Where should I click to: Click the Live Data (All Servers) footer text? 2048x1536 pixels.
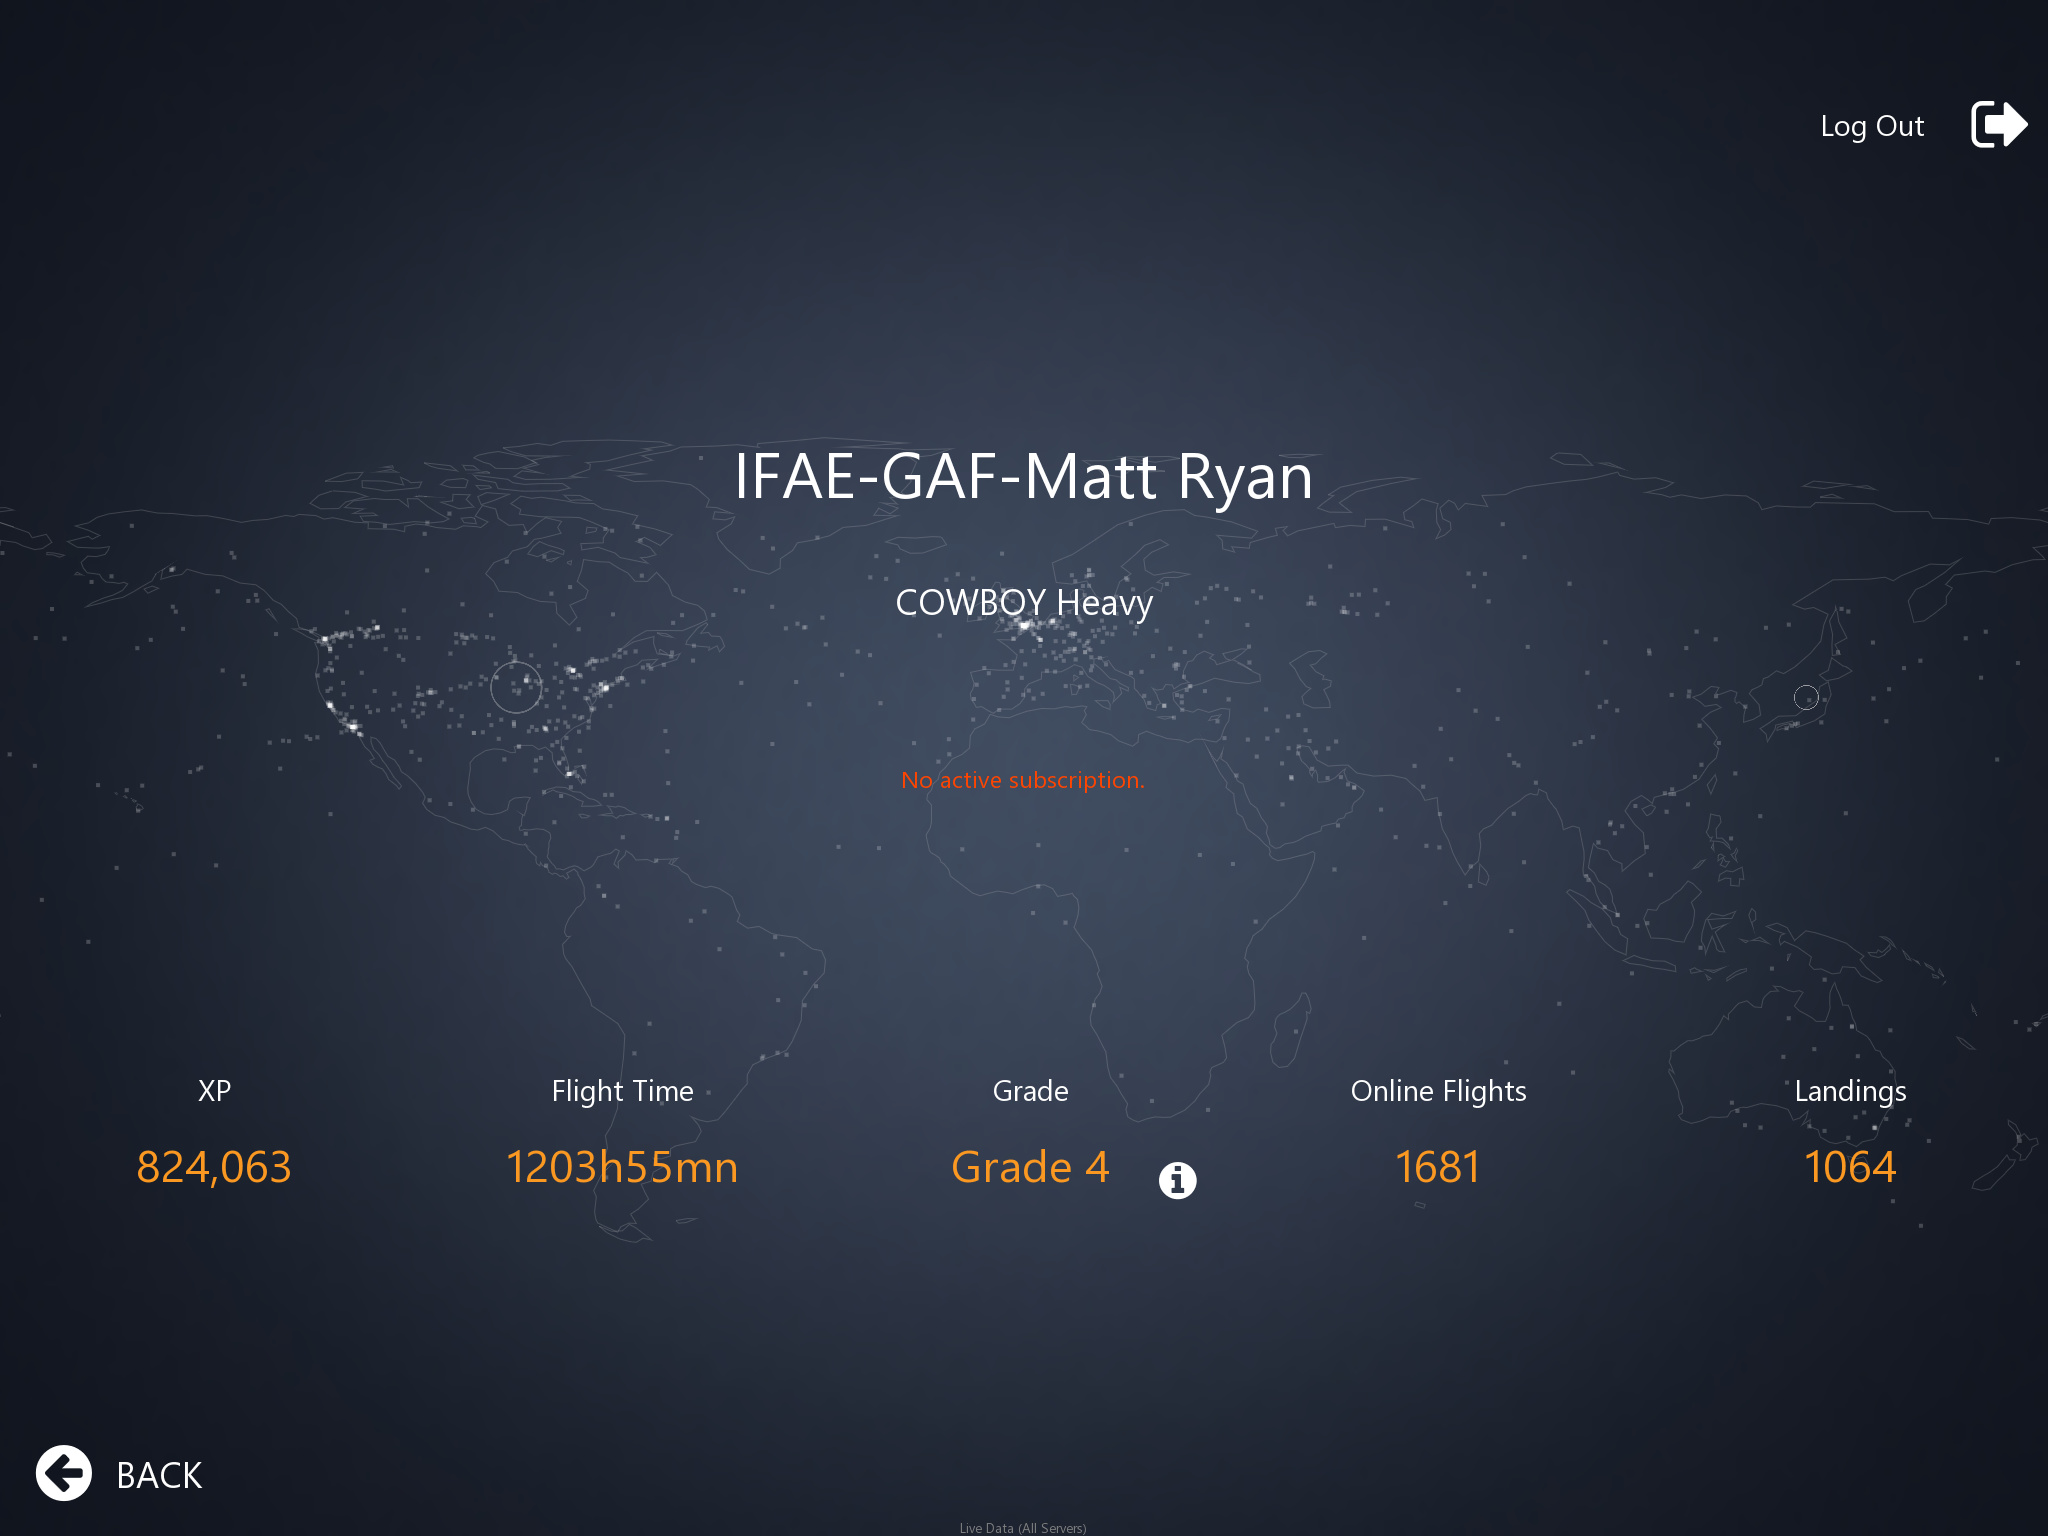tap(1022, 1527)
